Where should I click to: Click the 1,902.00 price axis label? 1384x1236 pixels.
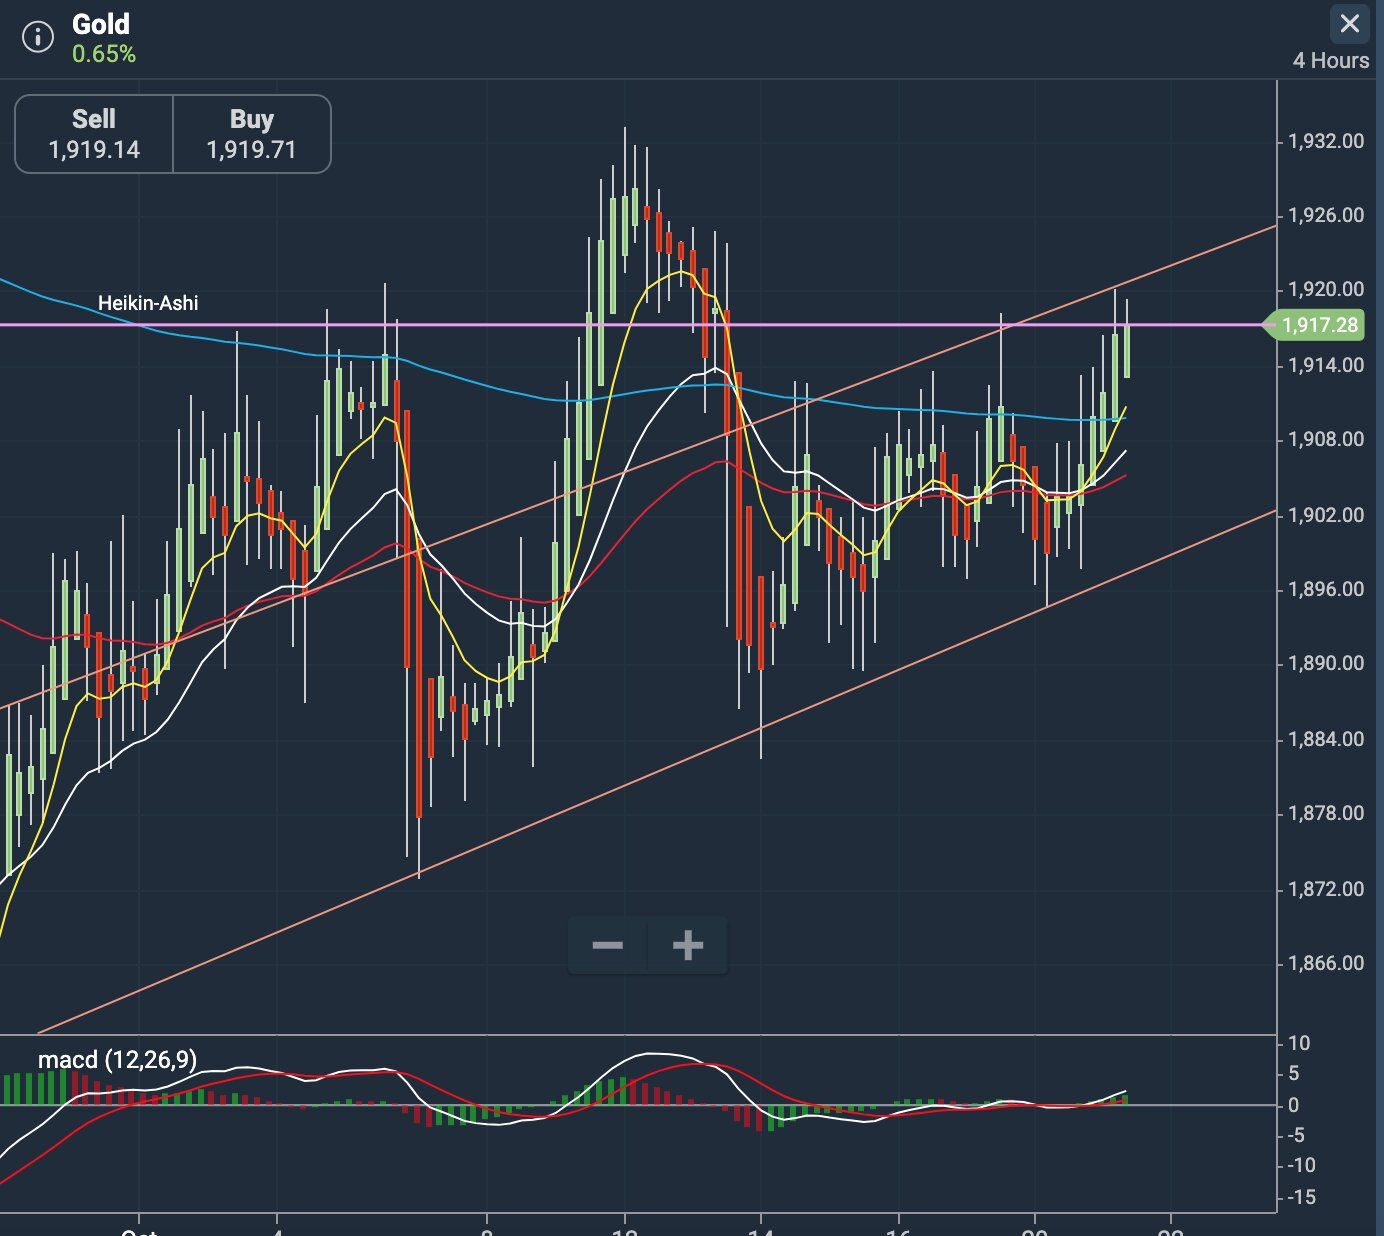[x=1326, y=515]
